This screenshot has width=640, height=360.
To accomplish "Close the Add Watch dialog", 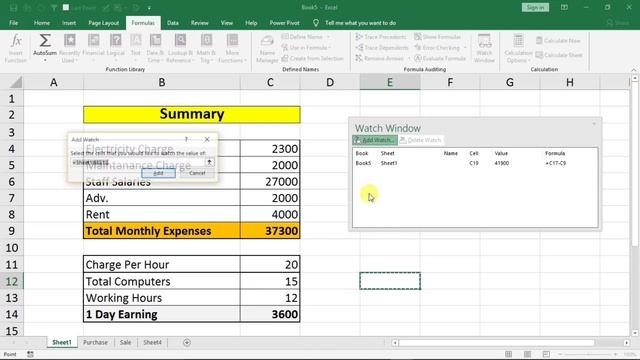I will click(x=207, y=139).
